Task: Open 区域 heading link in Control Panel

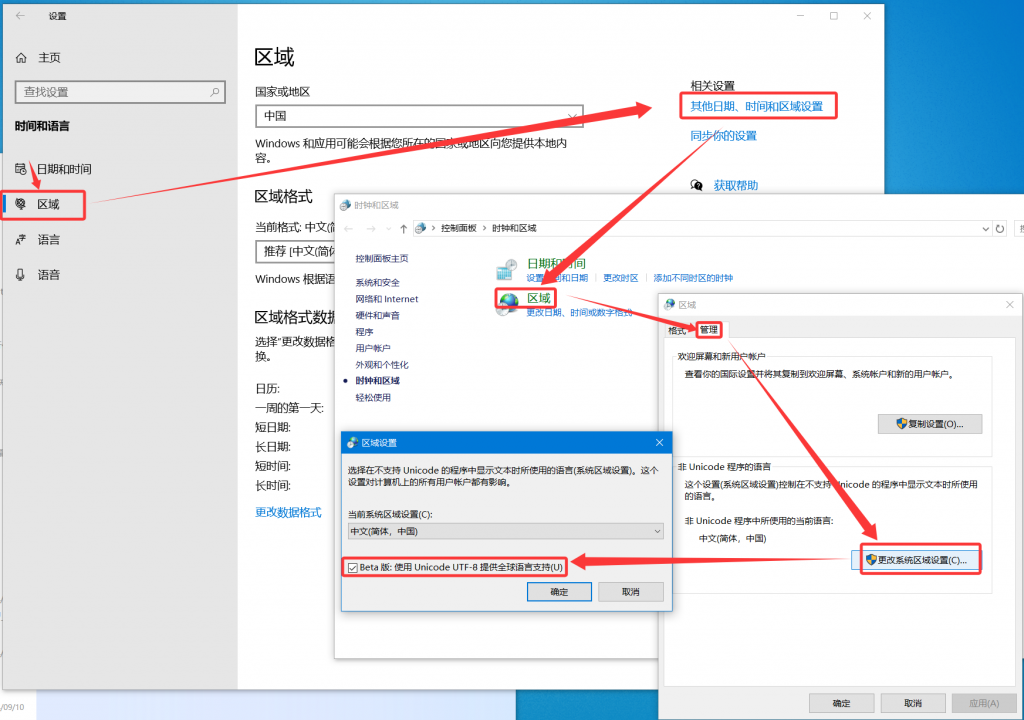Action: pyautogui.click(x=539, y=298)
